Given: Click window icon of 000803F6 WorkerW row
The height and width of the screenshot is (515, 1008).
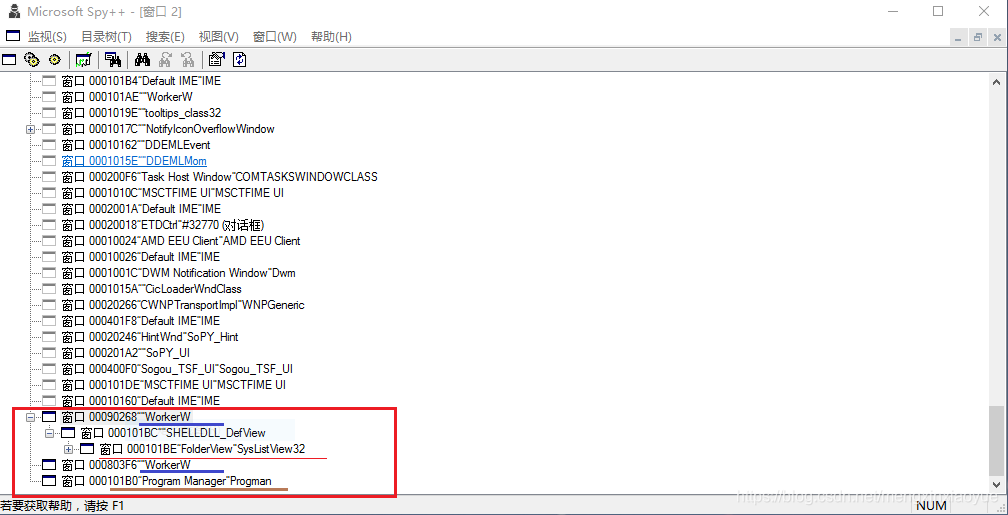Looking at the screenshot, I should pyautogui.click(x=50, y=465).
